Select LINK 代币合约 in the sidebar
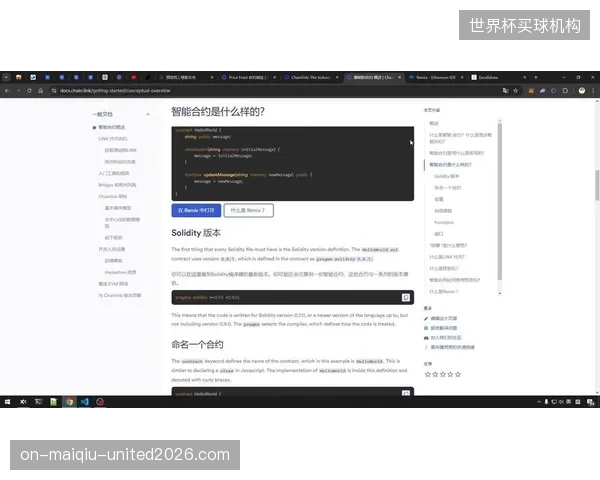The width and height of the screenshot is (600, 480). (x=112, y=139)
